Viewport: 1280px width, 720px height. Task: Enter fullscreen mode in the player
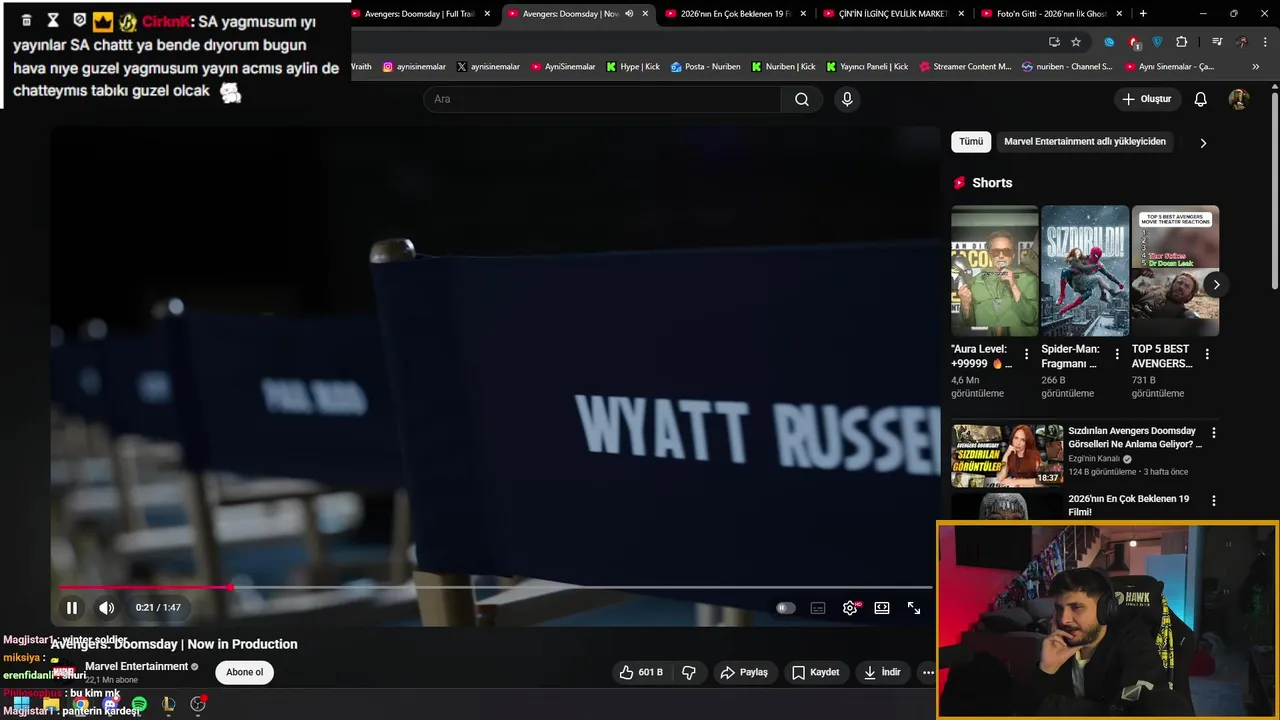tap(914, 608)
